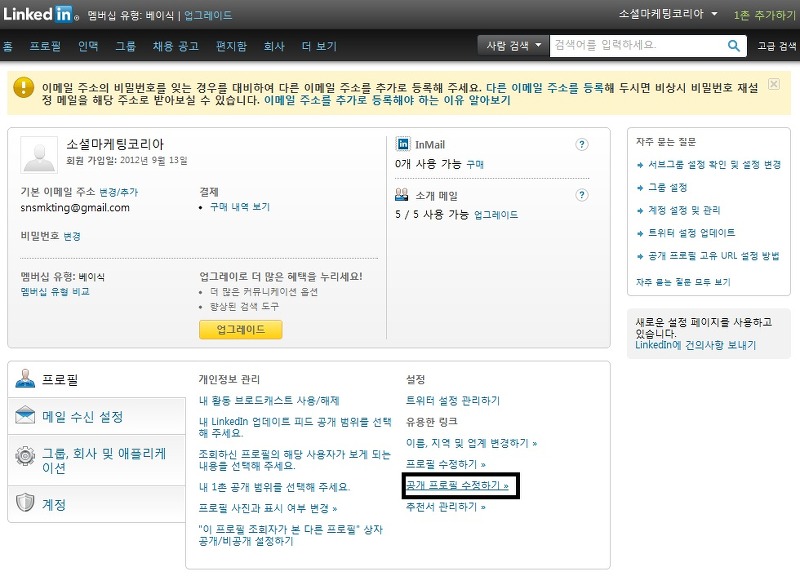Open FAQ 계정 설정 및 관리
The width and height of the screenshot is (800, 576).
click(x=684, y=210)
